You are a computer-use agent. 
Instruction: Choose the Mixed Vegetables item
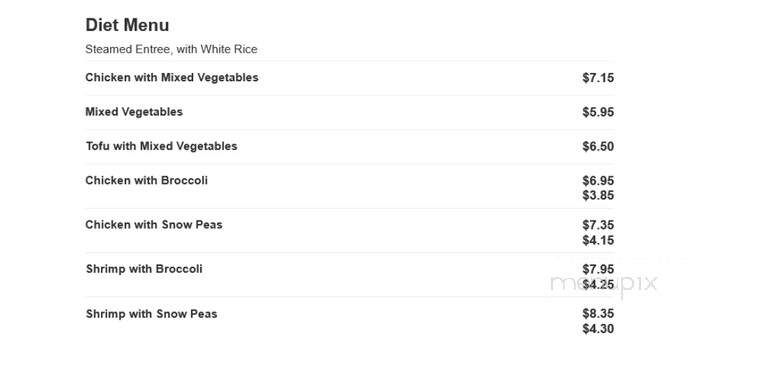click(x=134, y=112)
